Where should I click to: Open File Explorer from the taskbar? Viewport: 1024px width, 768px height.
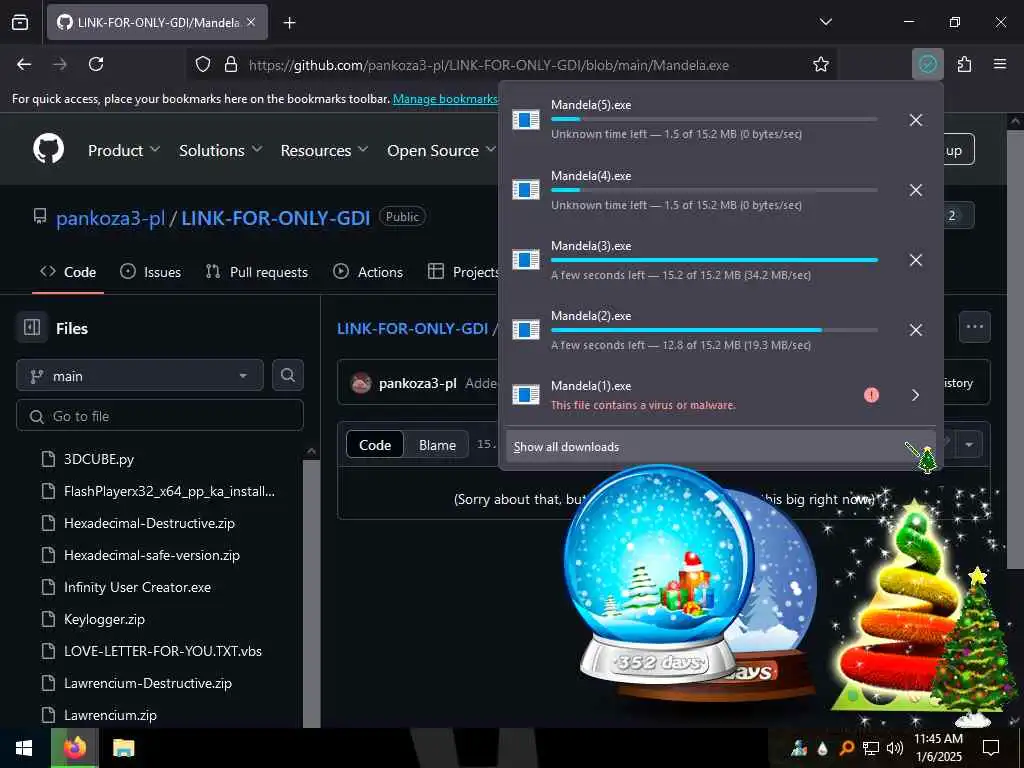click(123, 748)
